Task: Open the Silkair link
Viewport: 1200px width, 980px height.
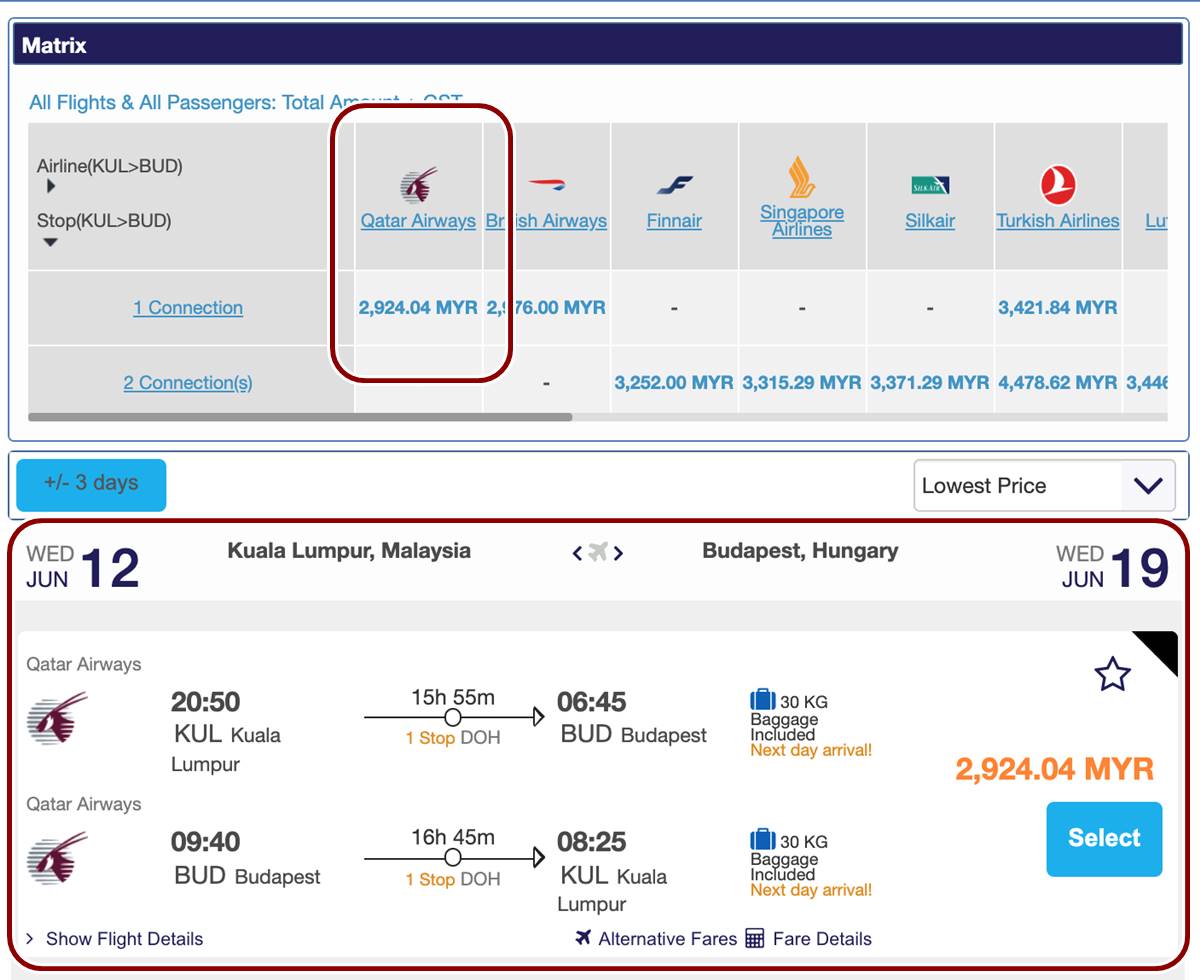Action: coord(930,221)
